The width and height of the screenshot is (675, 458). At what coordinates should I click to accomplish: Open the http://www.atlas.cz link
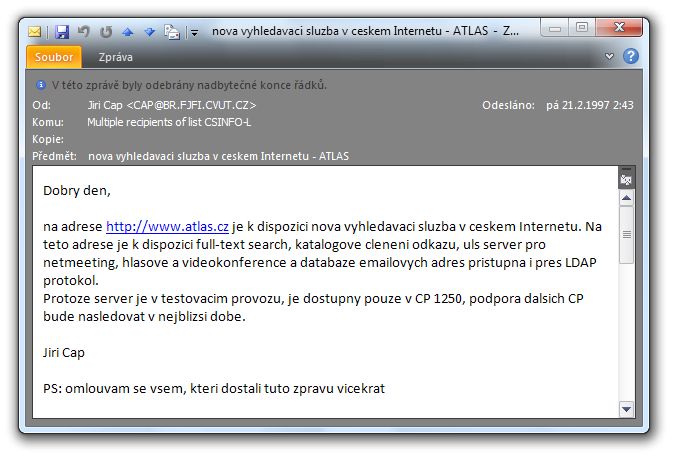pyautogui.click(x=167, y=226)
